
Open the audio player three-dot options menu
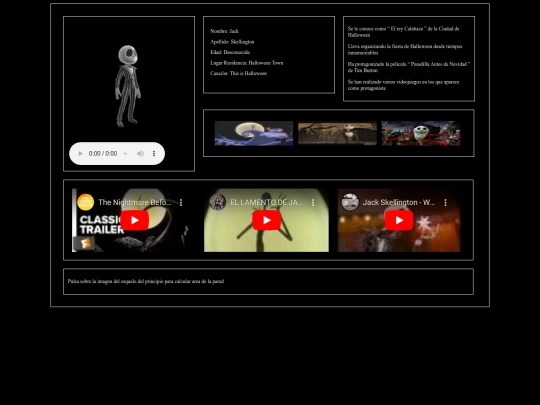click(154, 154)
